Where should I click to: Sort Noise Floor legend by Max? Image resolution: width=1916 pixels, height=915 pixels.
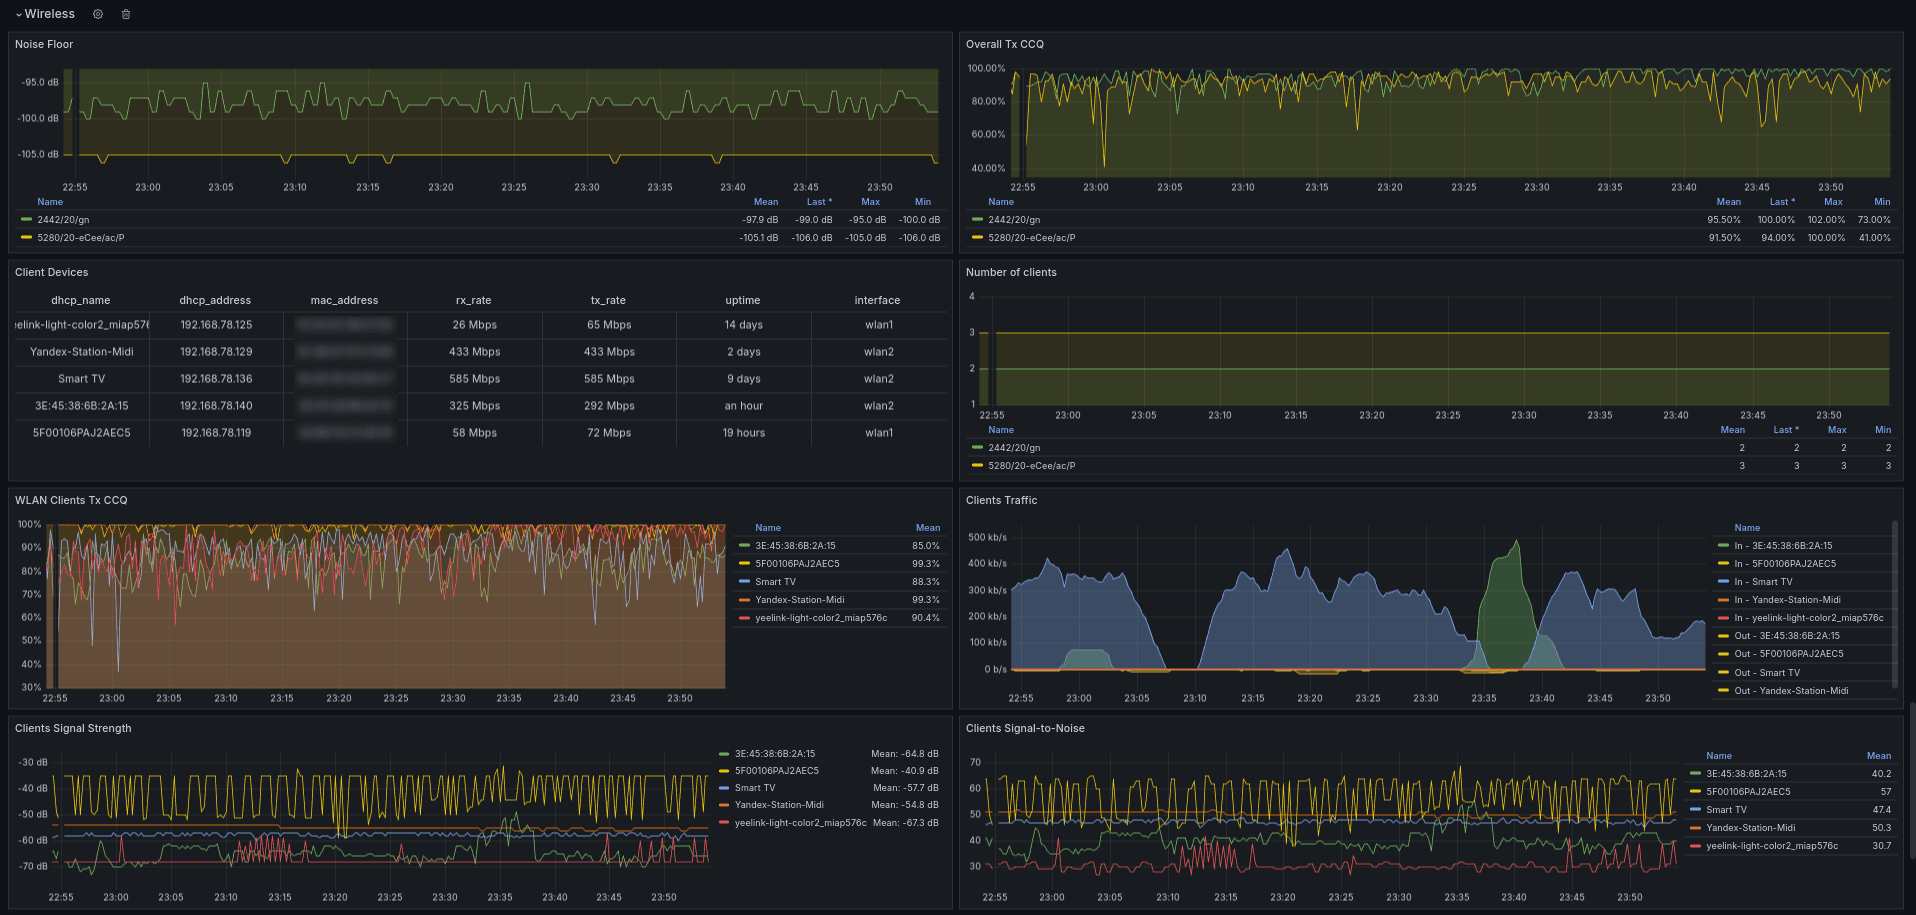(871, 202)
